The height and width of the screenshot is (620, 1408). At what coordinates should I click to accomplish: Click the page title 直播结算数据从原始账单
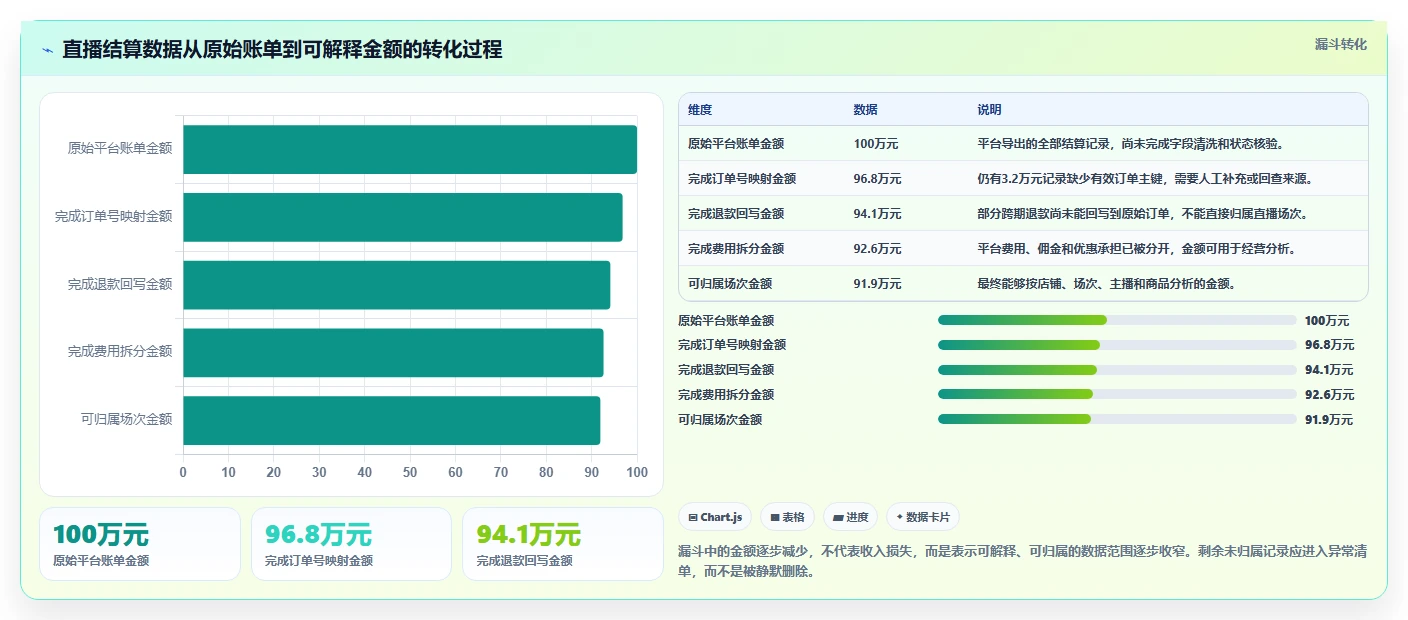pos(282,50)
